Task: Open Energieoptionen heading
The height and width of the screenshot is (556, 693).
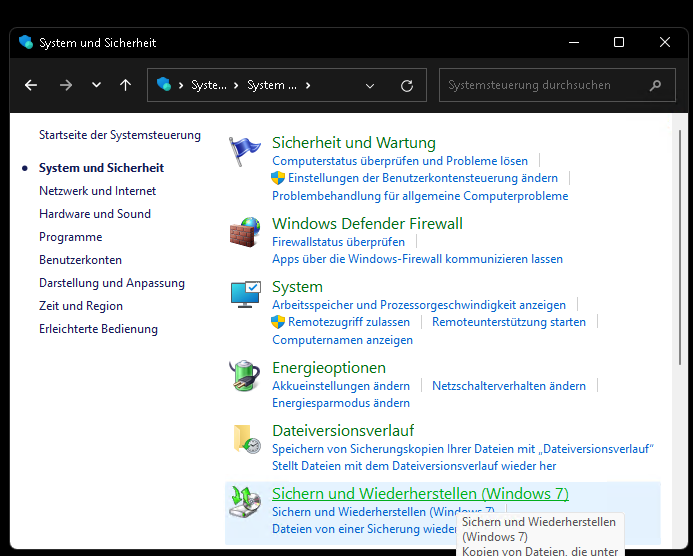Action: point(329,368)
